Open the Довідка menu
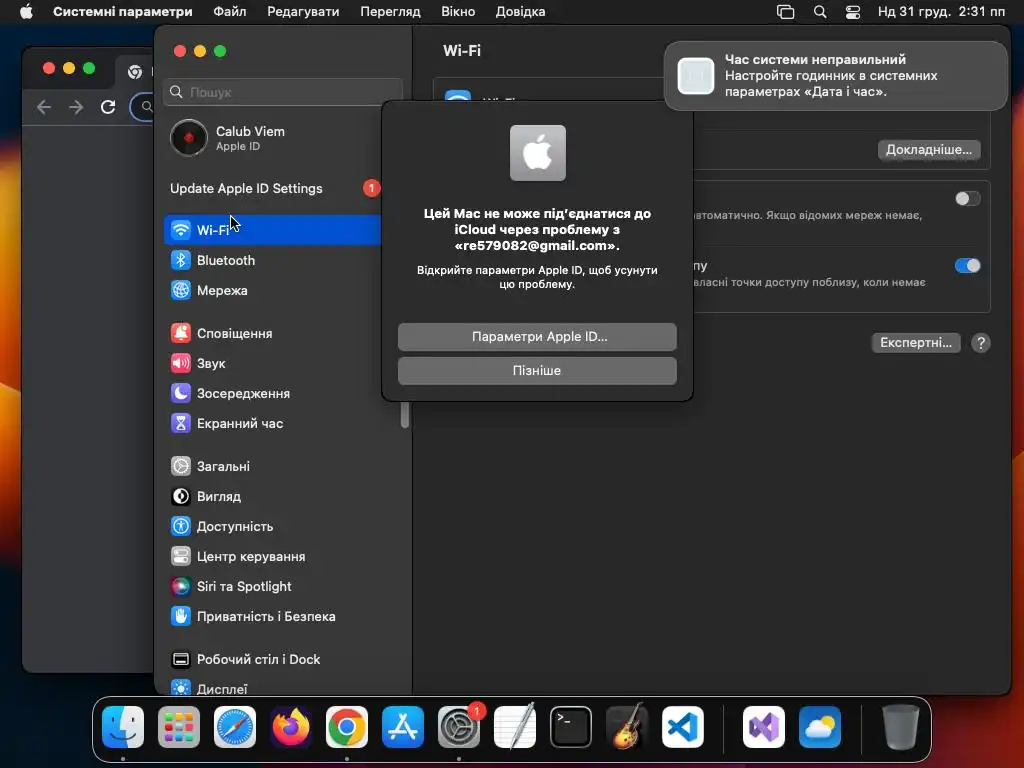The width and height of the screenshot is (1024, 768). click(x=520, y=12)
